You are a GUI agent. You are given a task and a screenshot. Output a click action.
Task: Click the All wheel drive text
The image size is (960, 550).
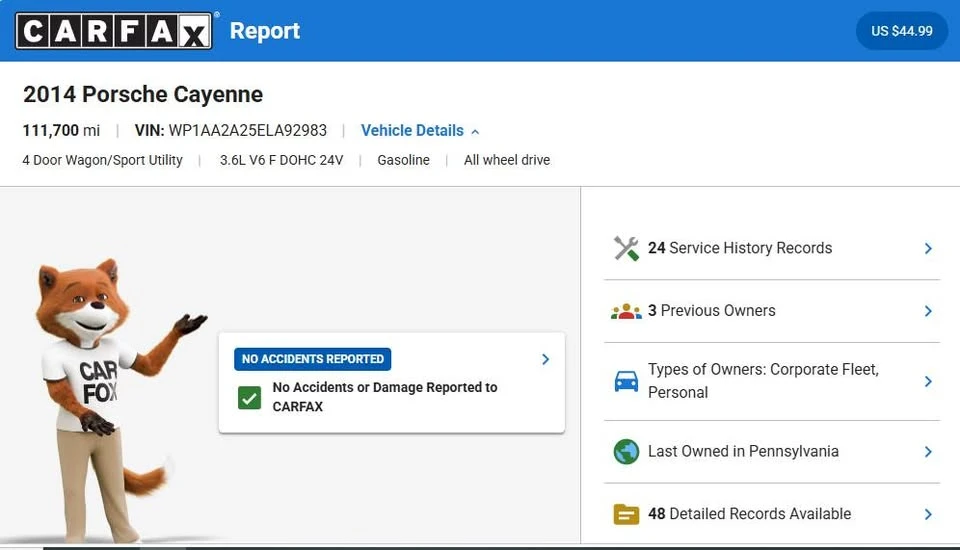[x=507, y=160]
